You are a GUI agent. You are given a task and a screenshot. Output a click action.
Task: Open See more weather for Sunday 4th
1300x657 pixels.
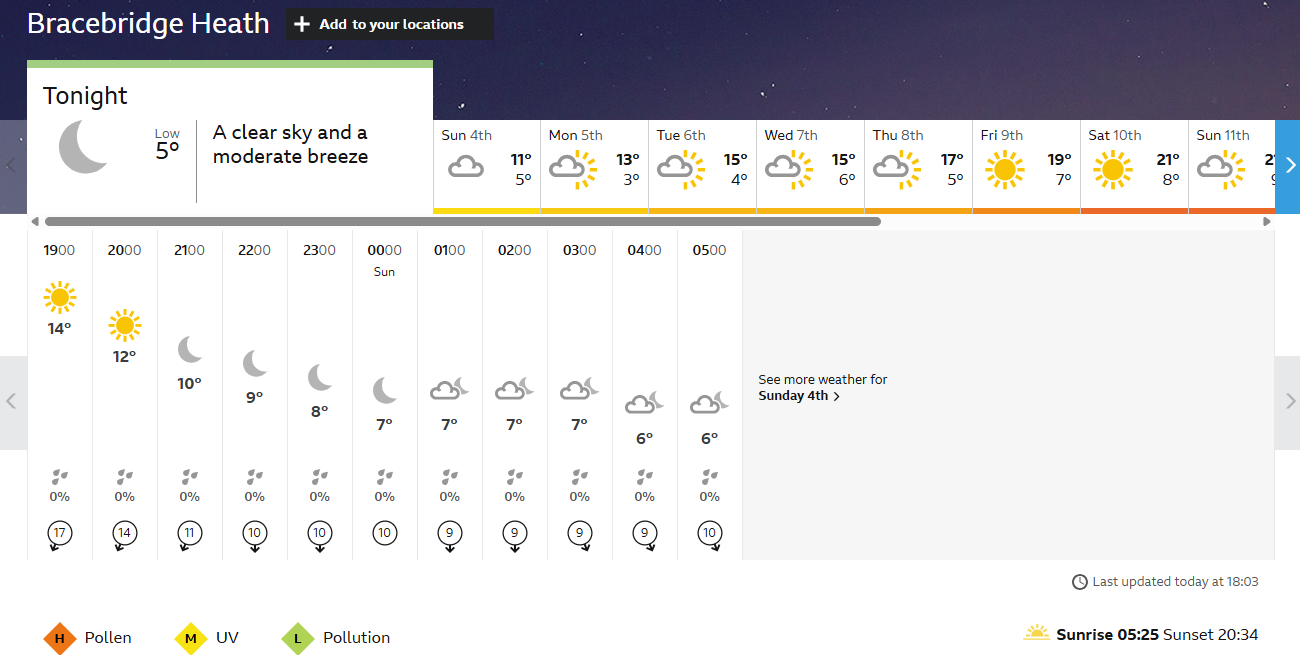pos(822,388)
